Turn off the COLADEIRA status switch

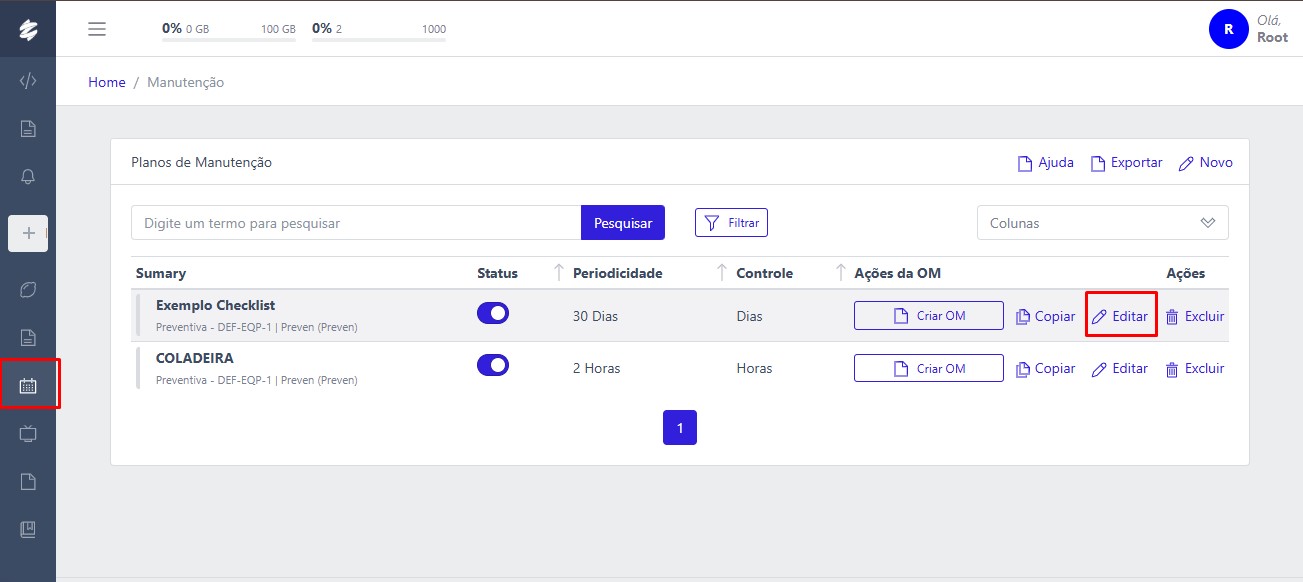coord(493,365)
